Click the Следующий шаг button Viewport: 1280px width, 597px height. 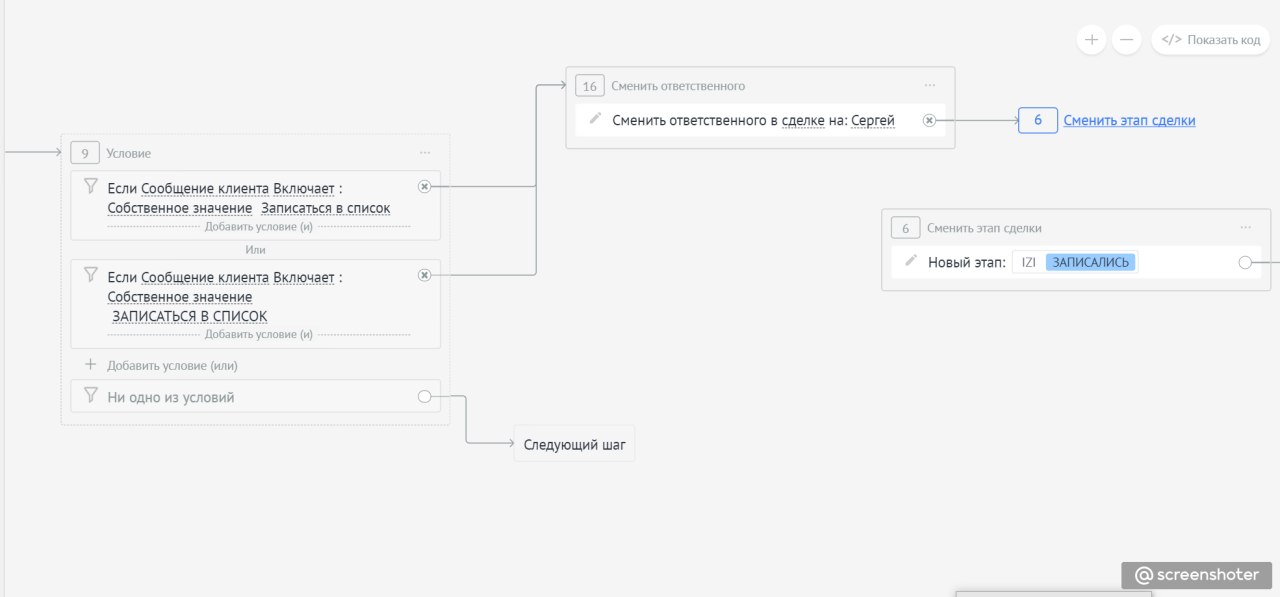574,445
